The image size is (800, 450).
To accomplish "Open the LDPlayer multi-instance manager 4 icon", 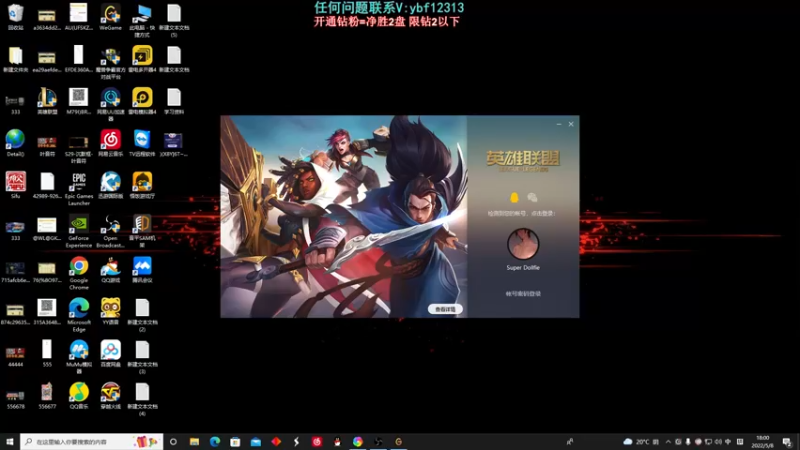I will pos(142,59).
